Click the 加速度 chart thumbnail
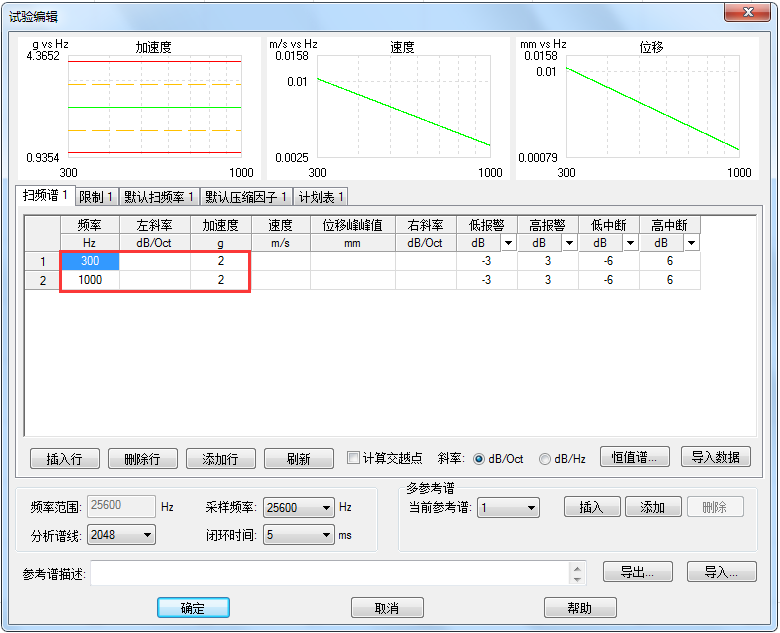This screenshot has width=780, height=633. click(x=139, y=108)
